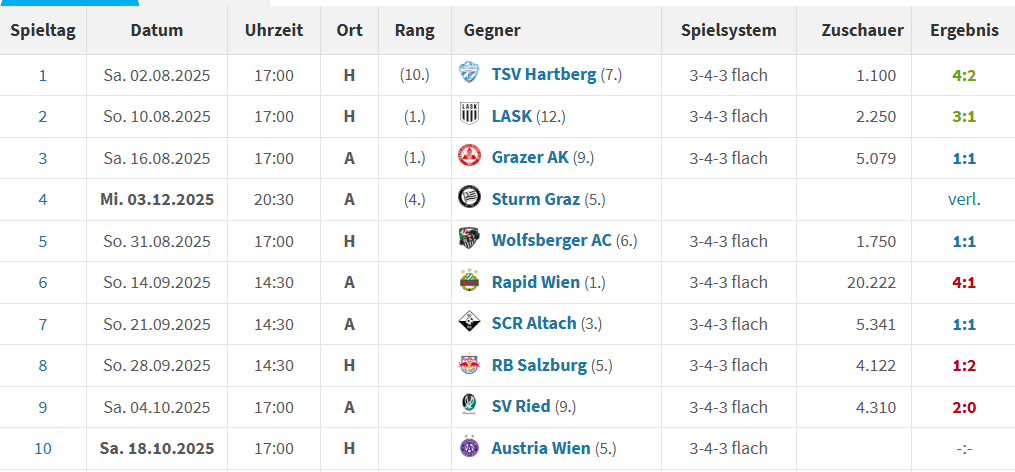Viewport: 1015px width, 472px height.
Task: Open the Rapid Wien team link
Action: 536,282
